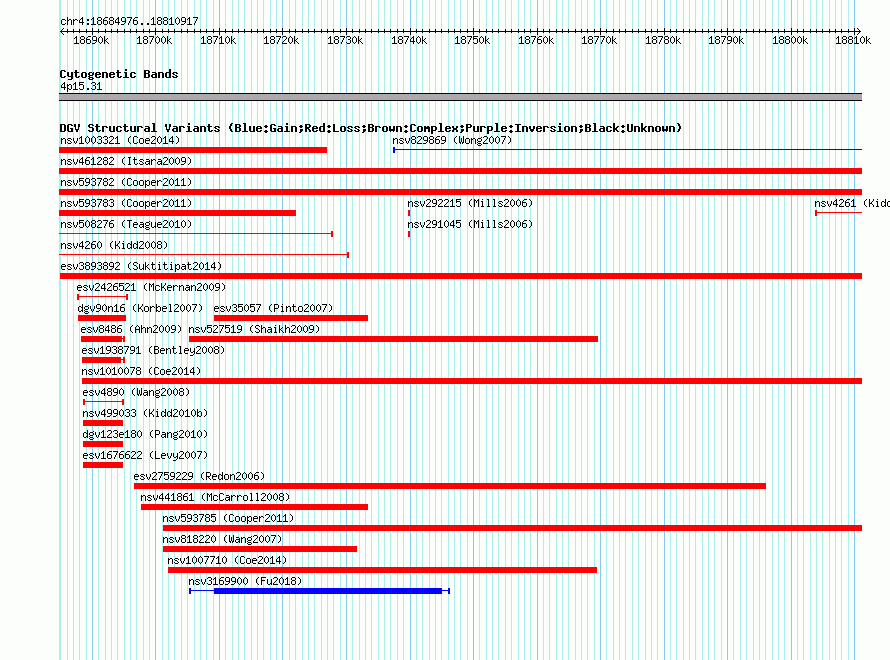Image resolution: width=890 pixels, height=660 pixels.
Task: Click the nsv1010078 (Coe2014) label
Action: click(x=141, y=371)
